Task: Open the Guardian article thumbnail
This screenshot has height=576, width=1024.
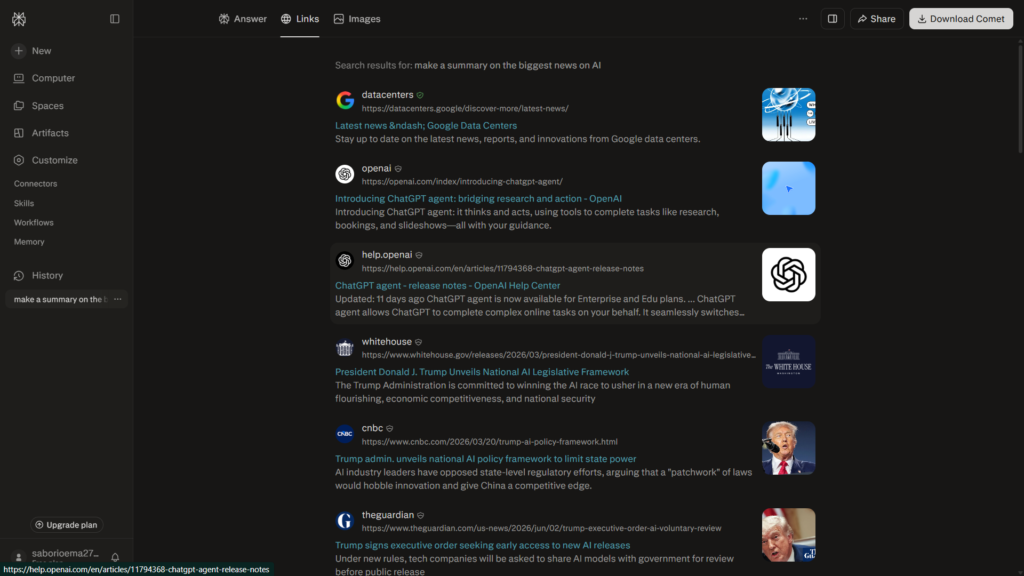Action: (x=788, y=535)
